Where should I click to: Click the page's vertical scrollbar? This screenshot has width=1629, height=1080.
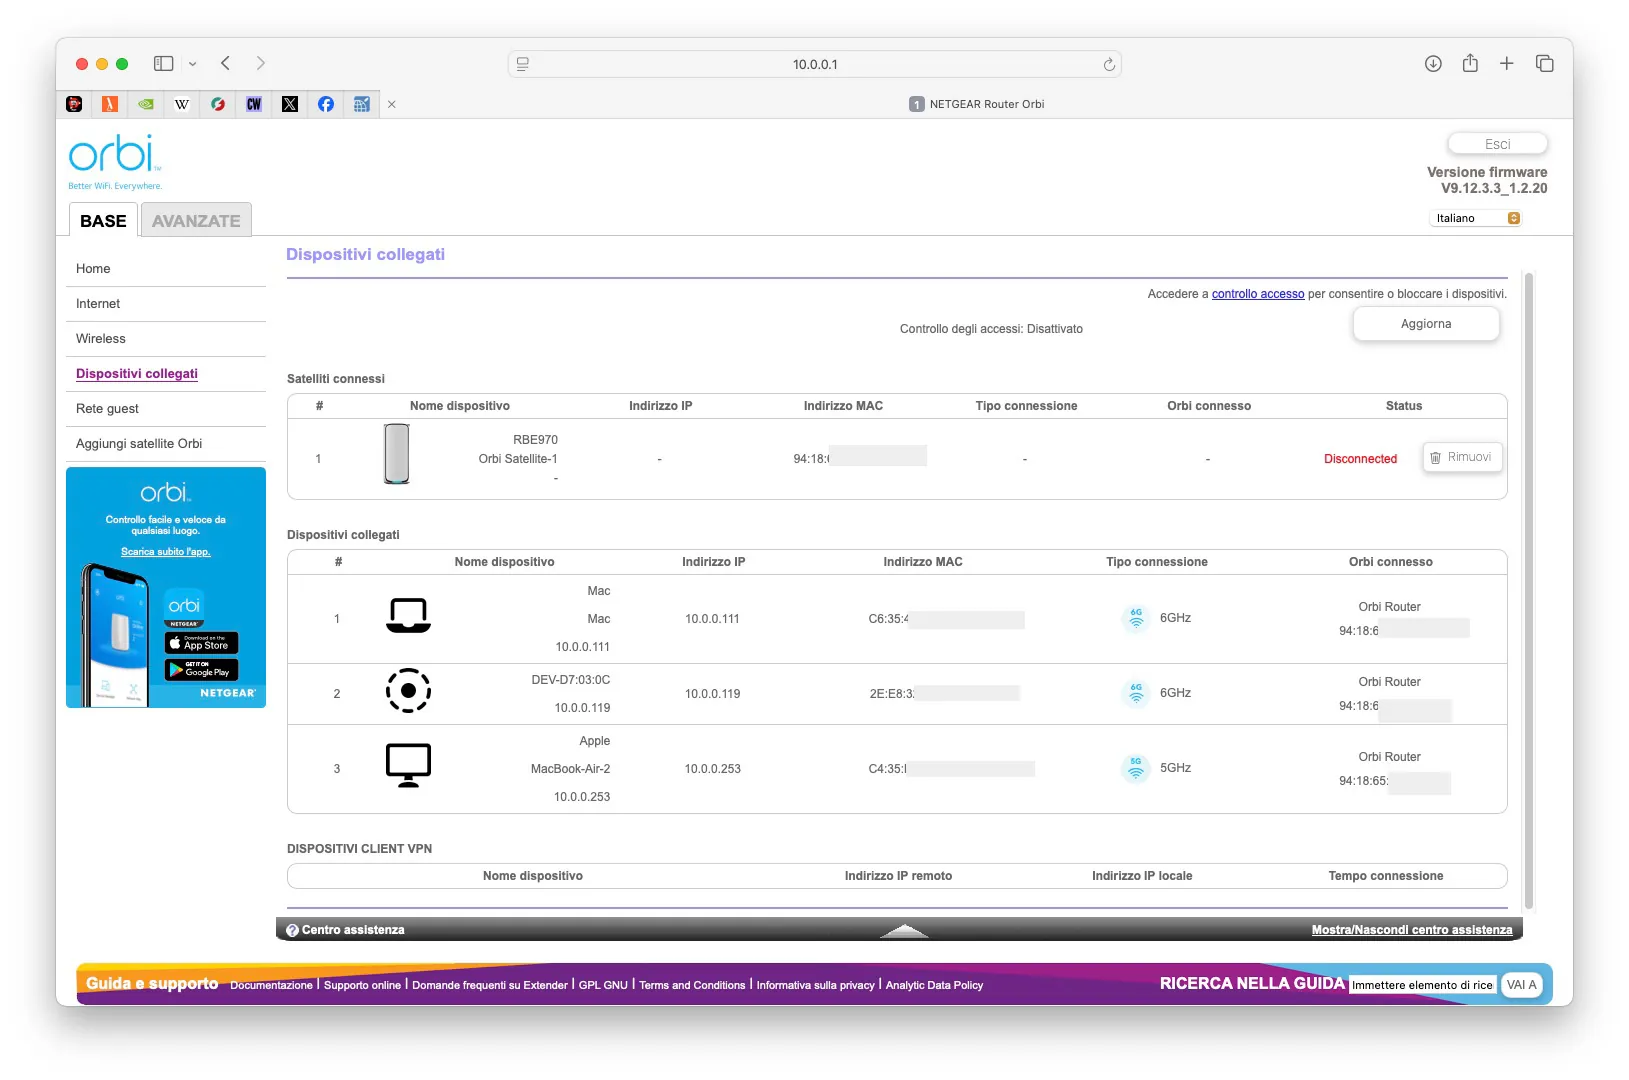1528,590
